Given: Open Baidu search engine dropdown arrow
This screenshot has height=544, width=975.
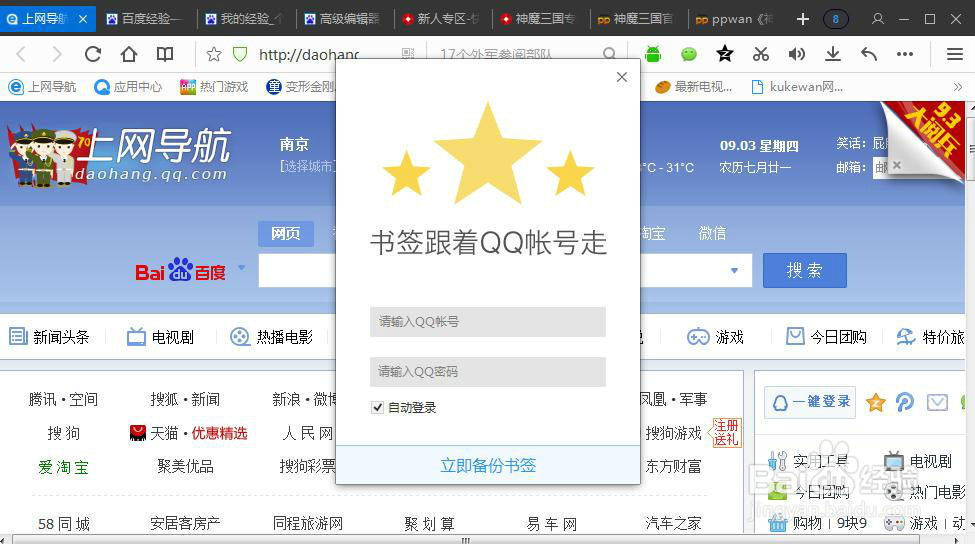Looking at the screenshot, I should 242,268.
